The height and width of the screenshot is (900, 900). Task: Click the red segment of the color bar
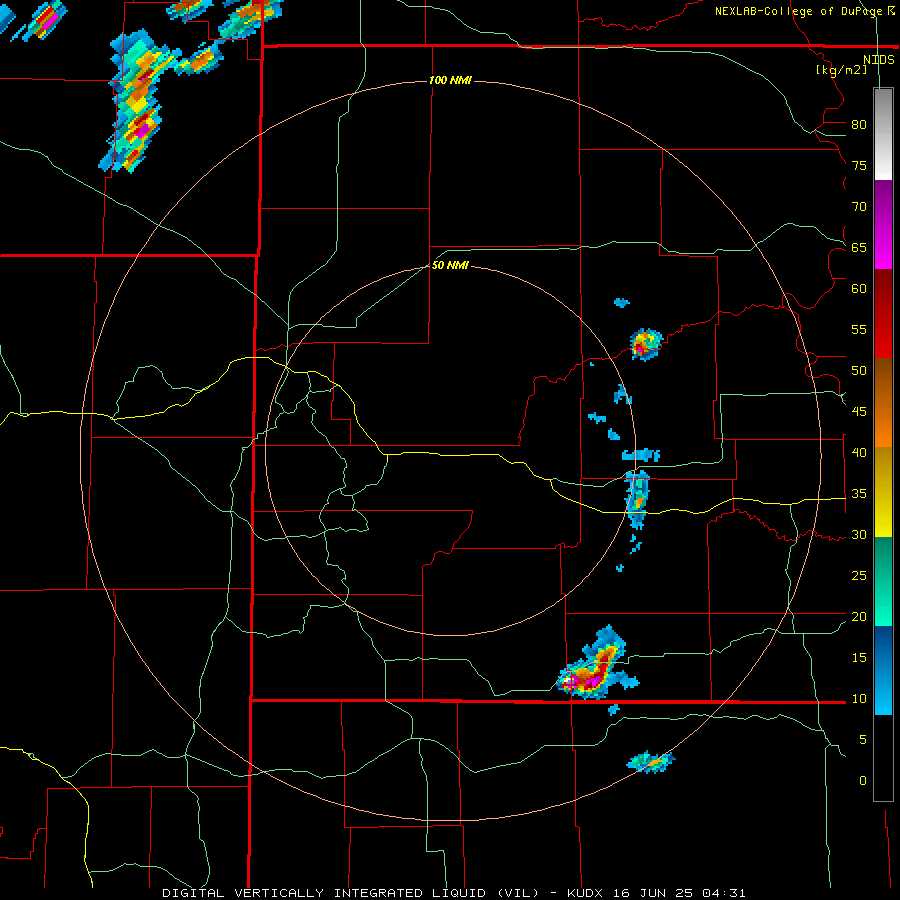point(883,314)
